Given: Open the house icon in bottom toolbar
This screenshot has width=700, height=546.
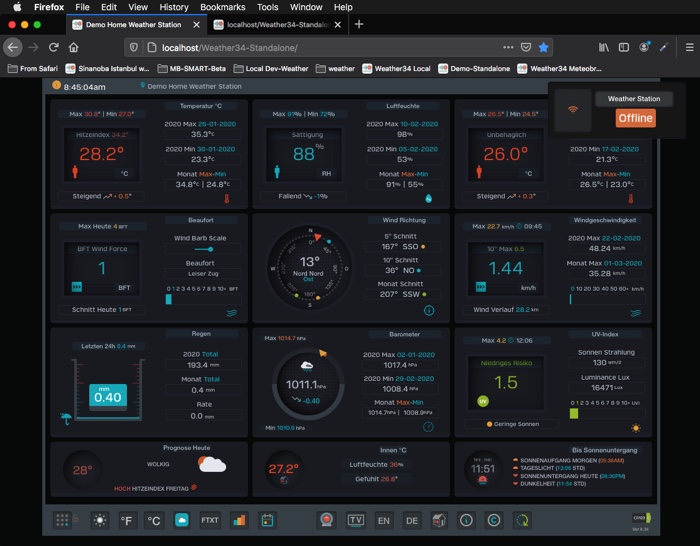Looking at the screenshot, I should point(439,520).
